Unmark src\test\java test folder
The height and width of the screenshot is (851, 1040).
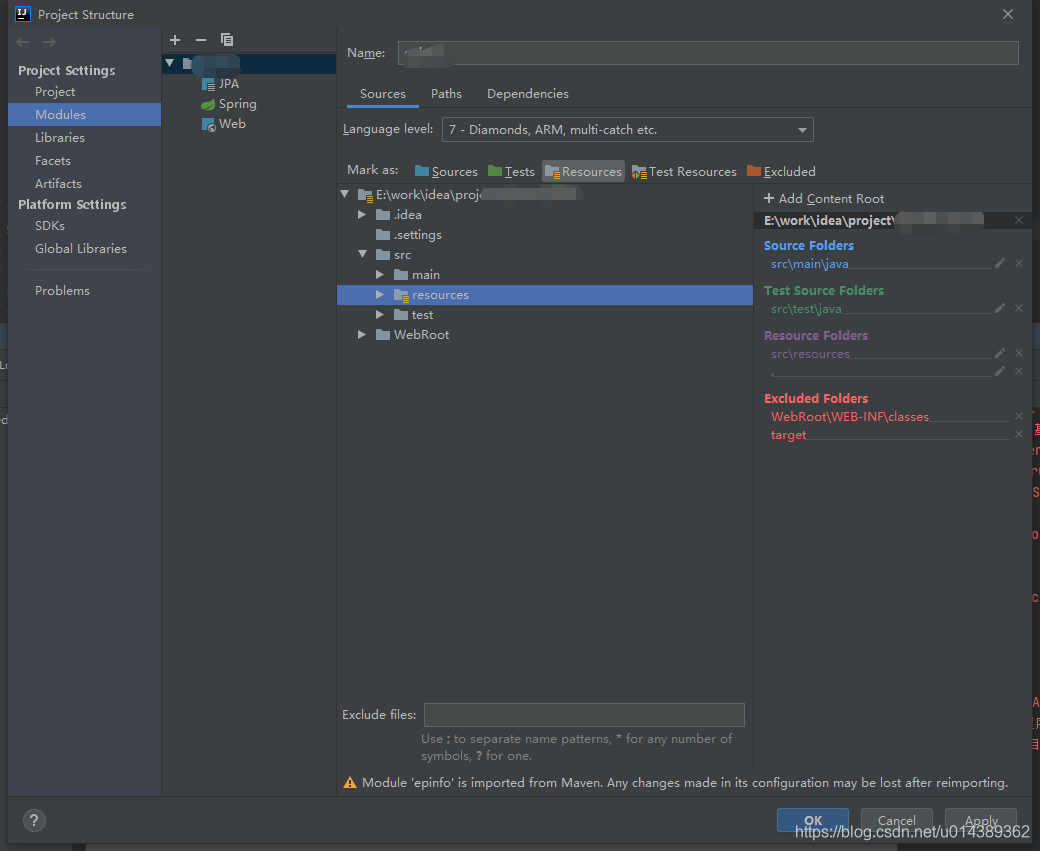(x=1019, y=308)
